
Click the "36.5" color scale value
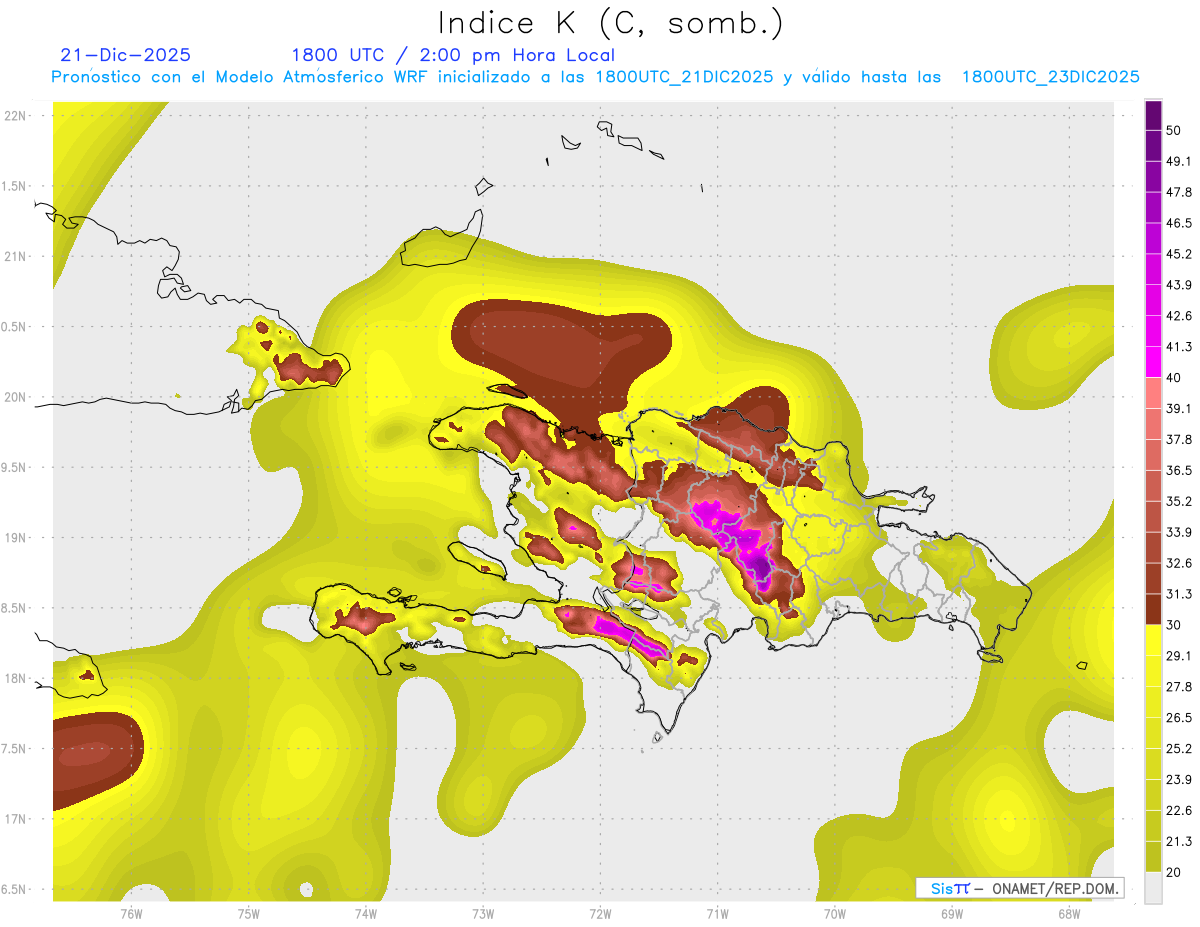[1178, 470]
